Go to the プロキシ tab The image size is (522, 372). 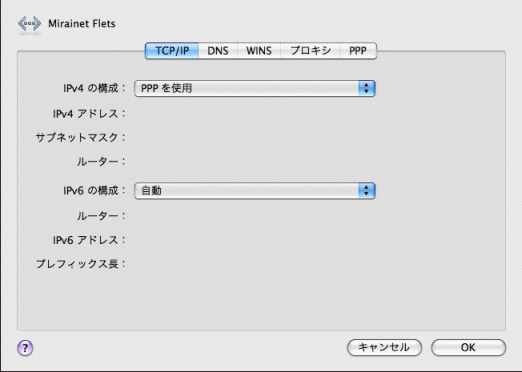pos(310,51)
